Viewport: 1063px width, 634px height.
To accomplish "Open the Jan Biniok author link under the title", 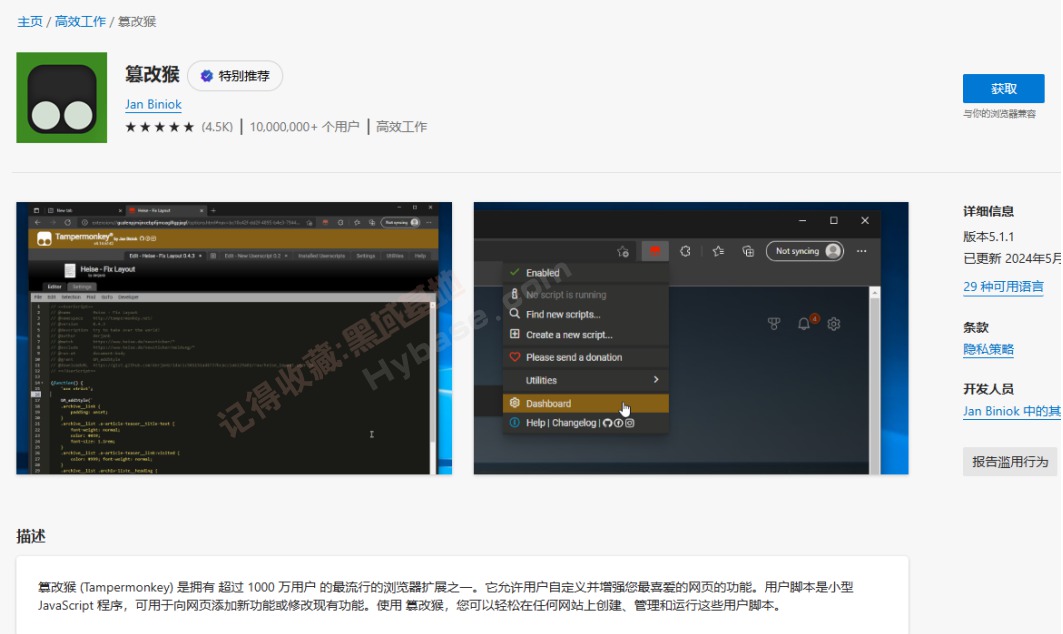I will pos(153,104).
